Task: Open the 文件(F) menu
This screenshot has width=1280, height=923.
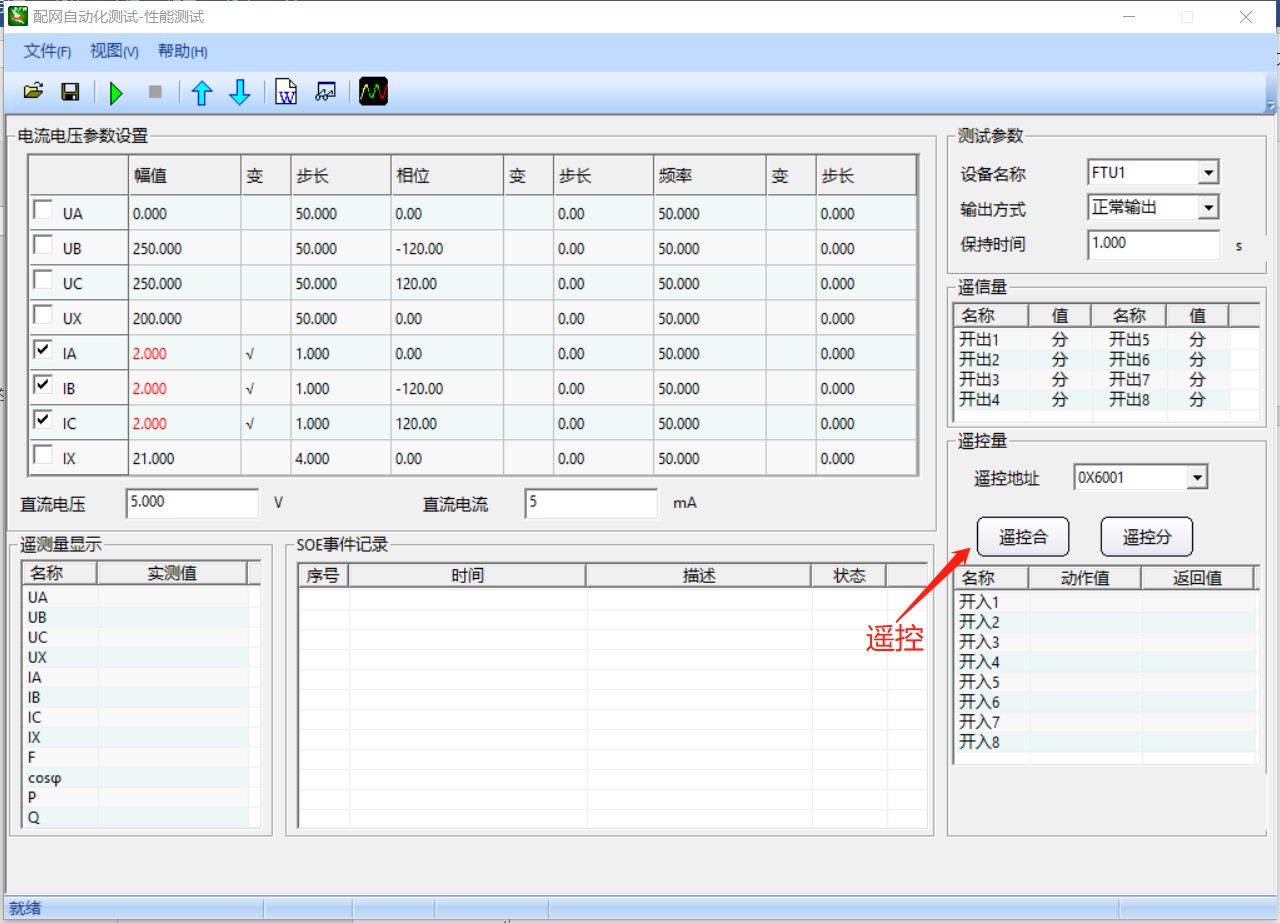Action: click(x=47, y=51)
